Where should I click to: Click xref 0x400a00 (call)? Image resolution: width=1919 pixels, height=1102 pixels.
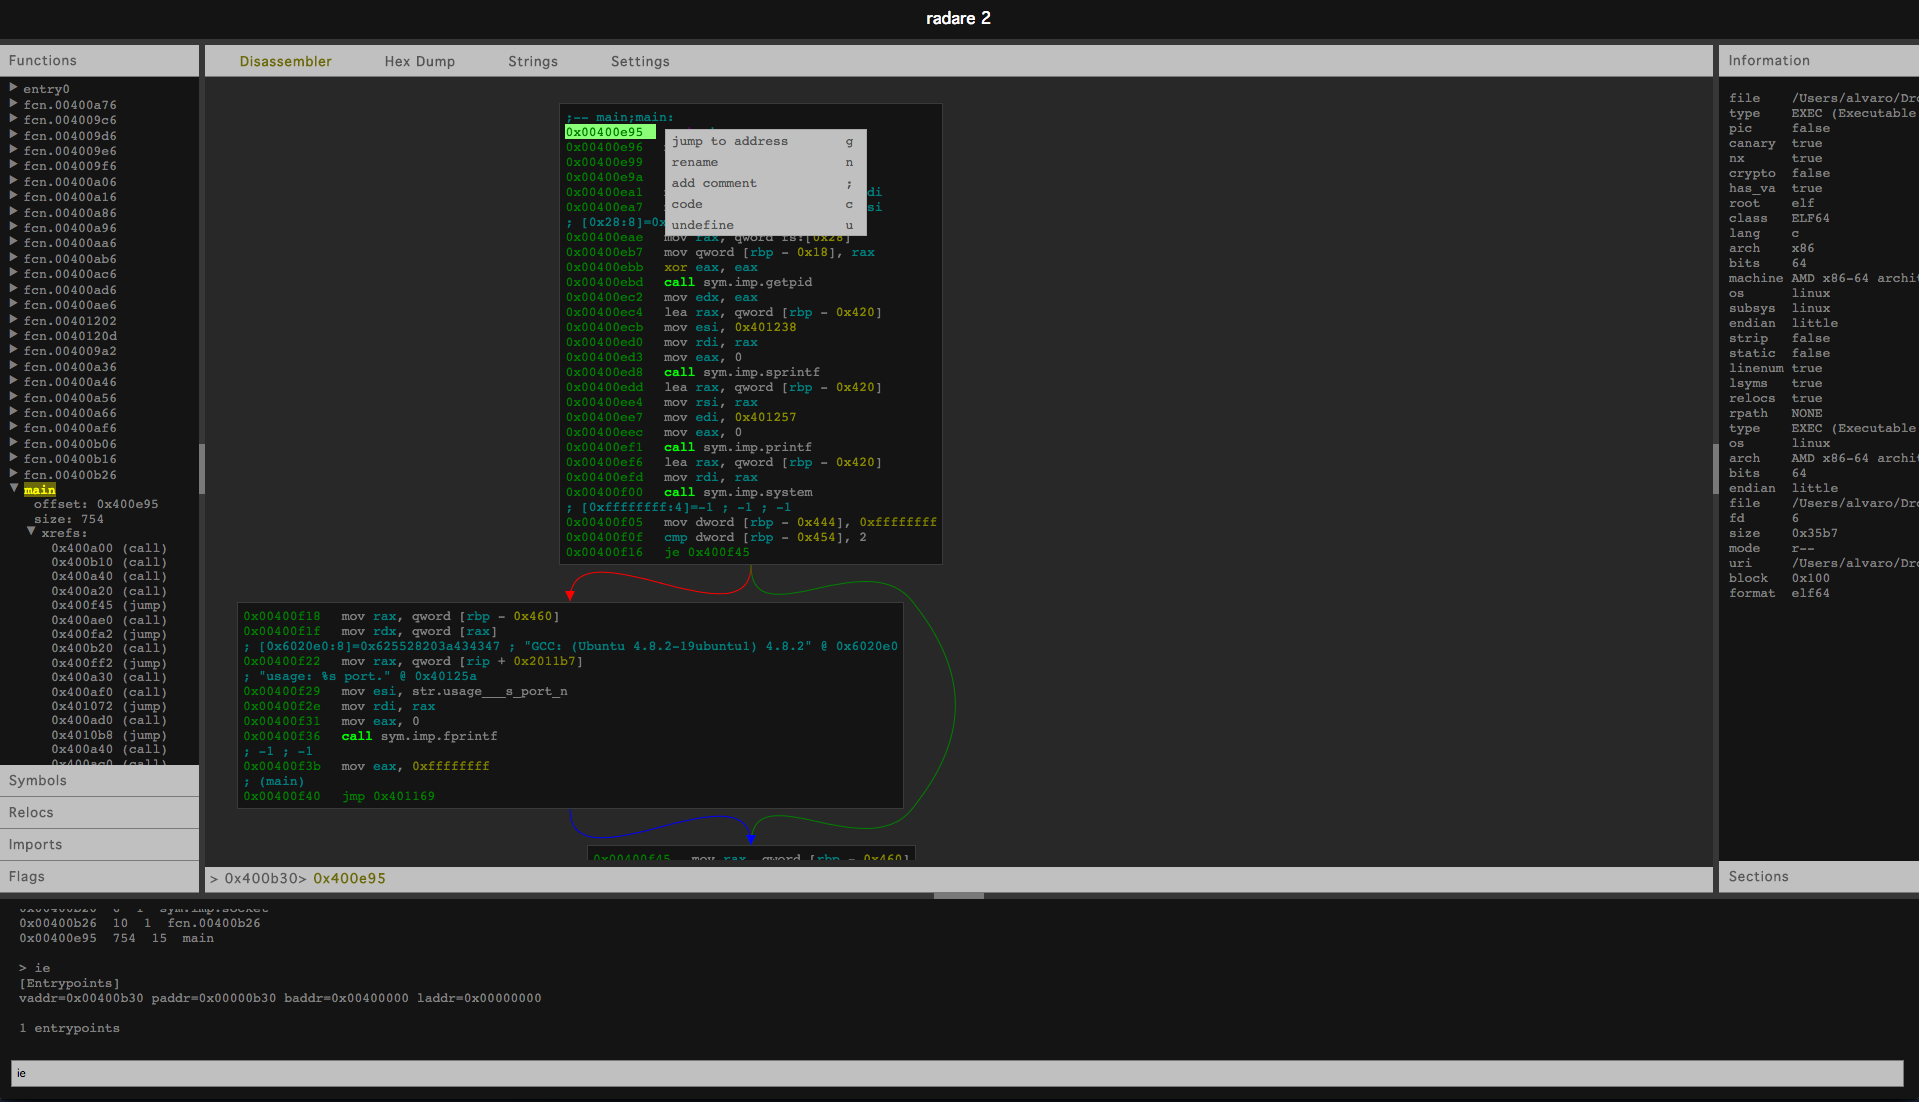point(109,548)
